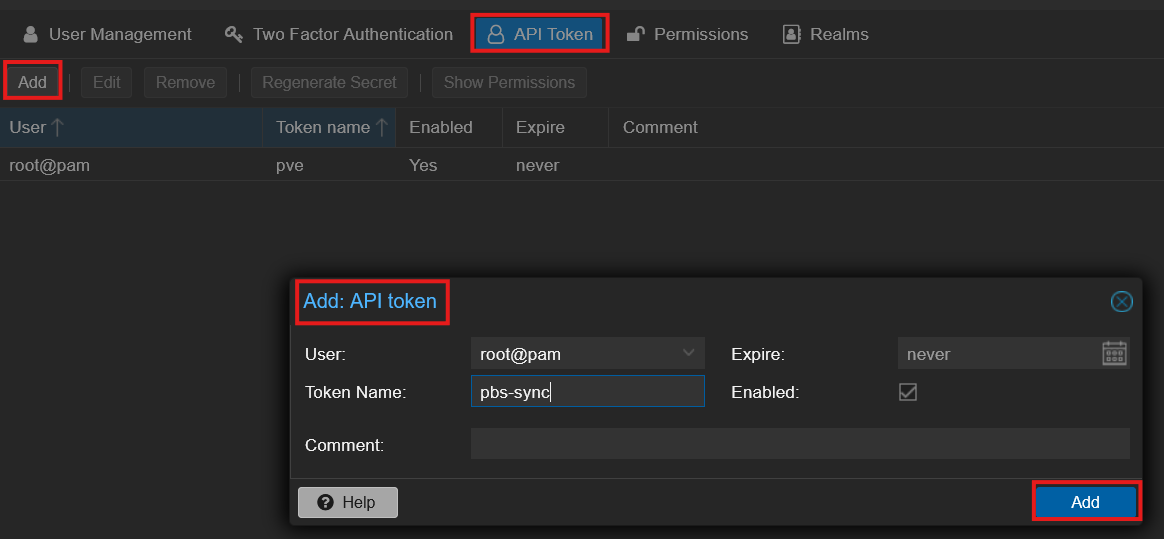Viewport: 1164px width, 539px height.
Task: Click the Edit toolbar button
Action: pos(106,82)
